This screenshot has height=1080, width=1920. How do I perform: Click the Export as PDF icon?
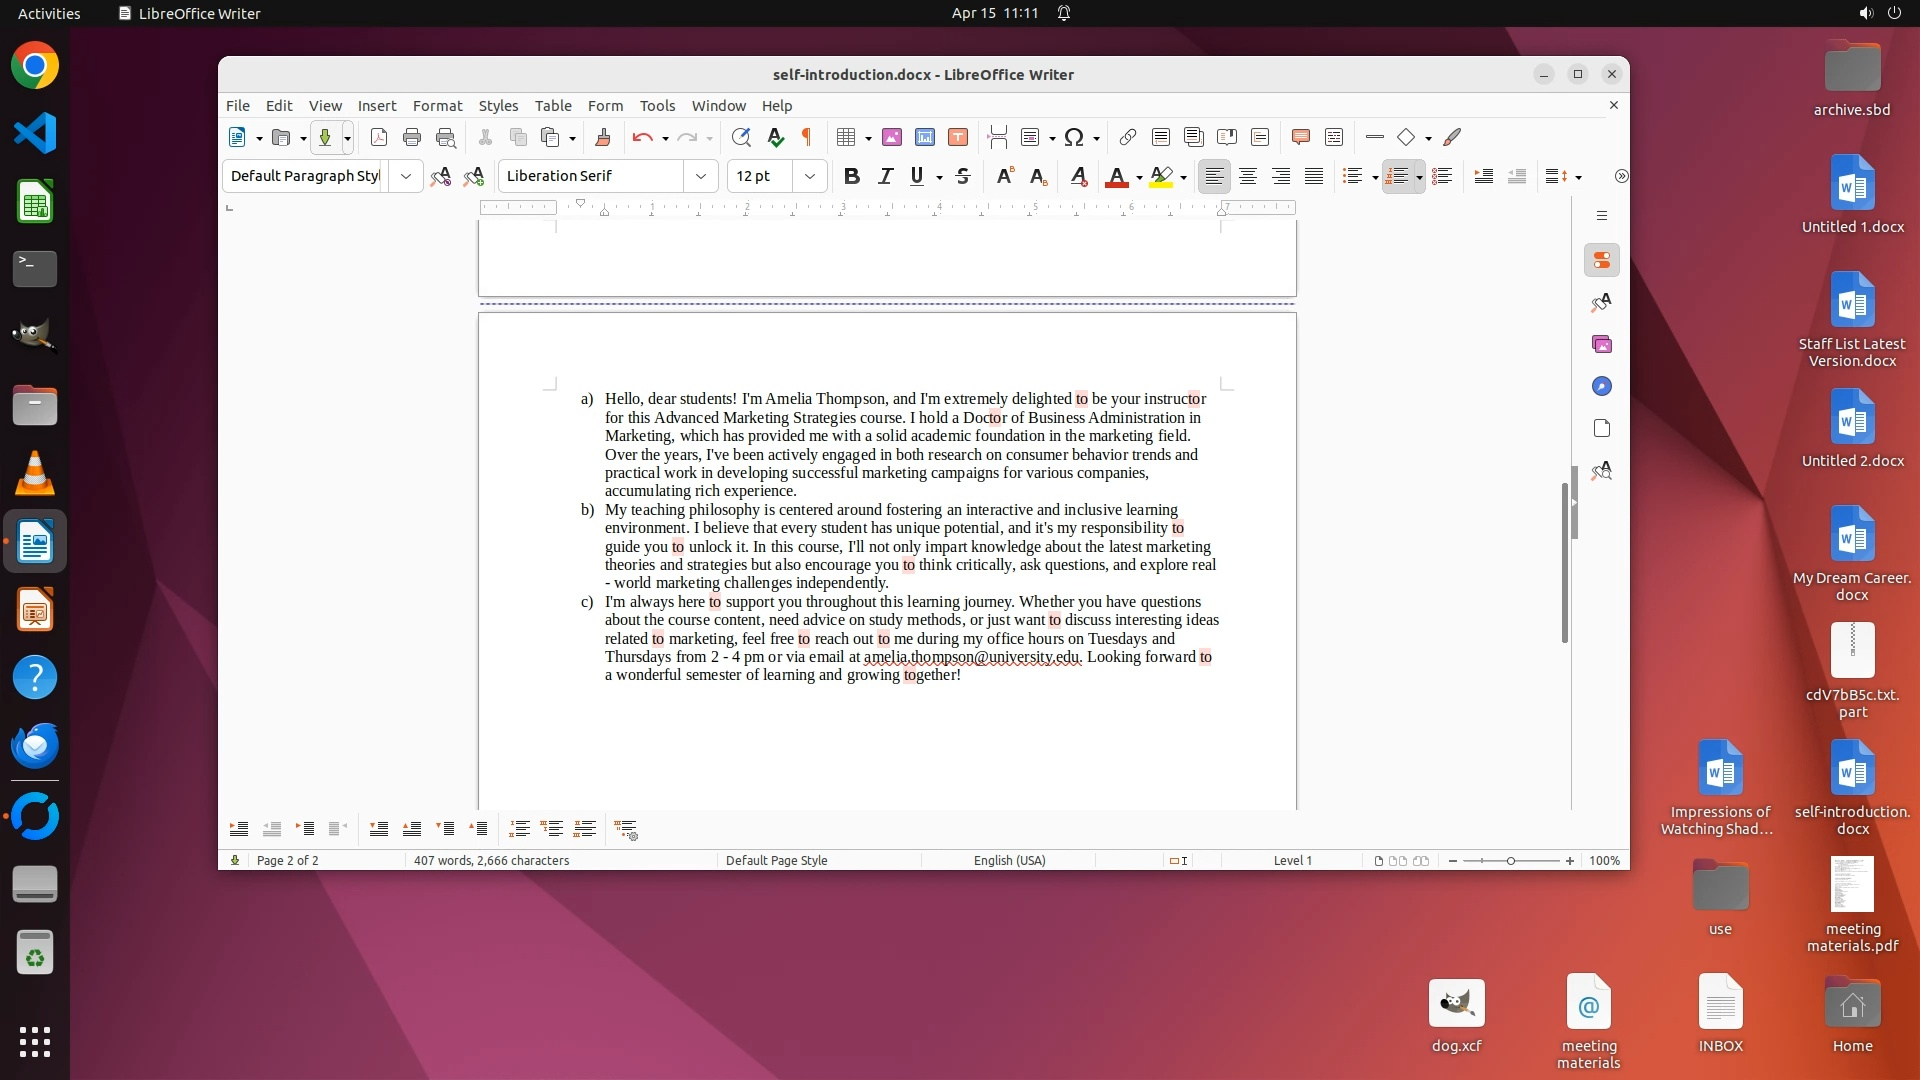pos(378,138)
